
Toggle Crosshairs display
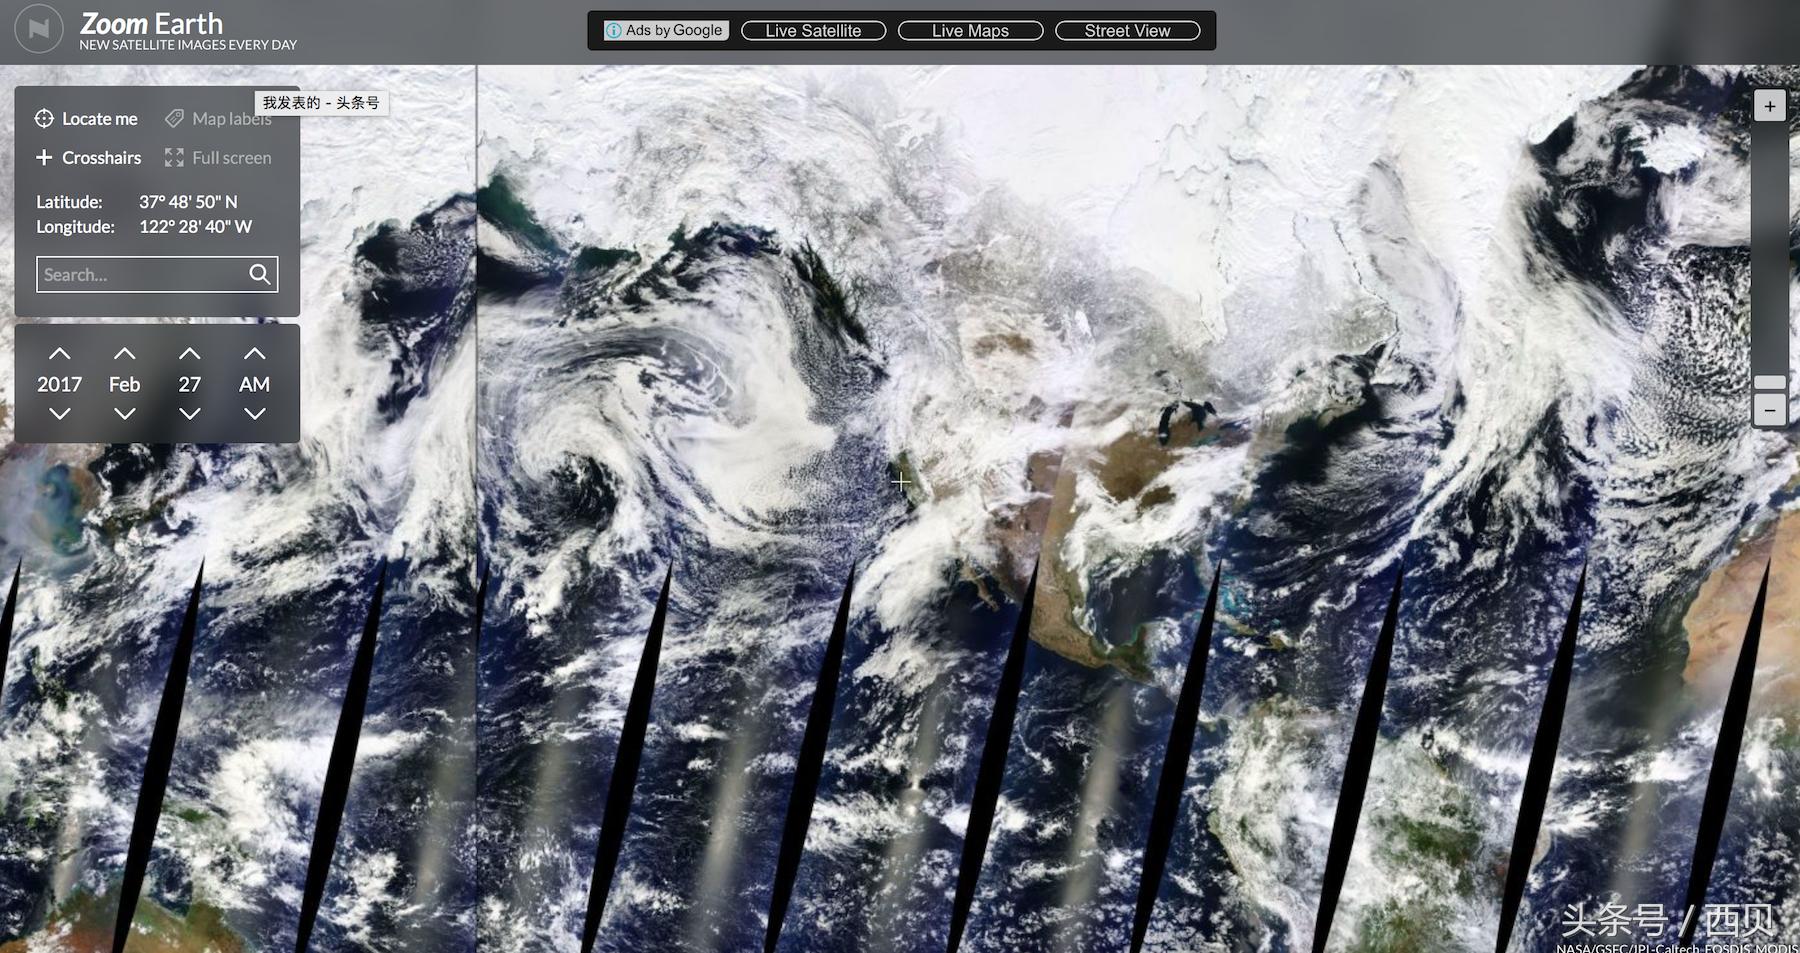tap(88, 158)
